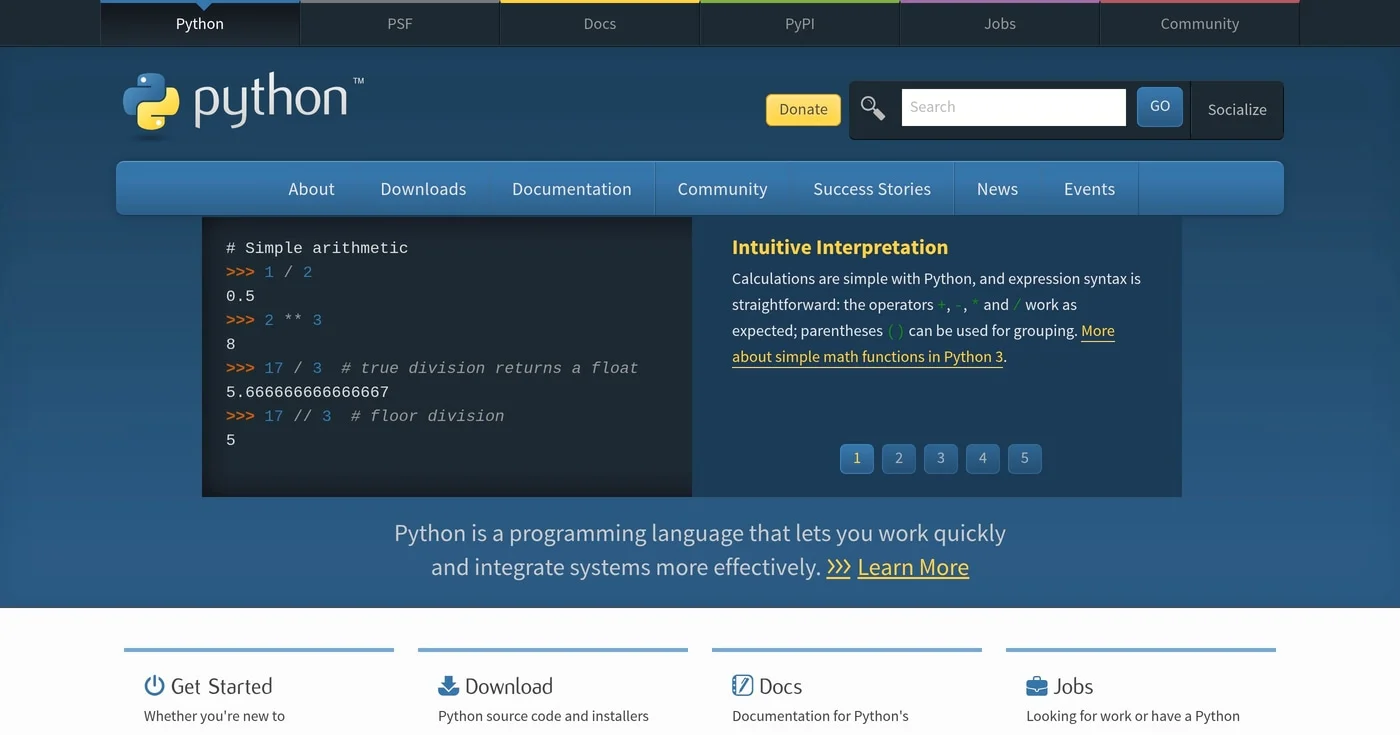Click the Intuitive Interpretation heading
This screenshot has width=1400, height=735.
click(x=840, y=247)
